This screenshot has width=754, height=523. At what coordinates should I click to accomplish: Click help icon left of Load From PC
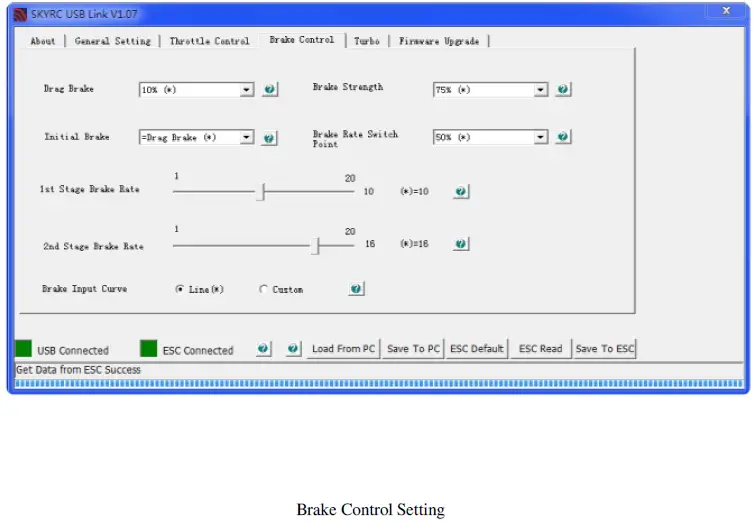click(293, 349)
